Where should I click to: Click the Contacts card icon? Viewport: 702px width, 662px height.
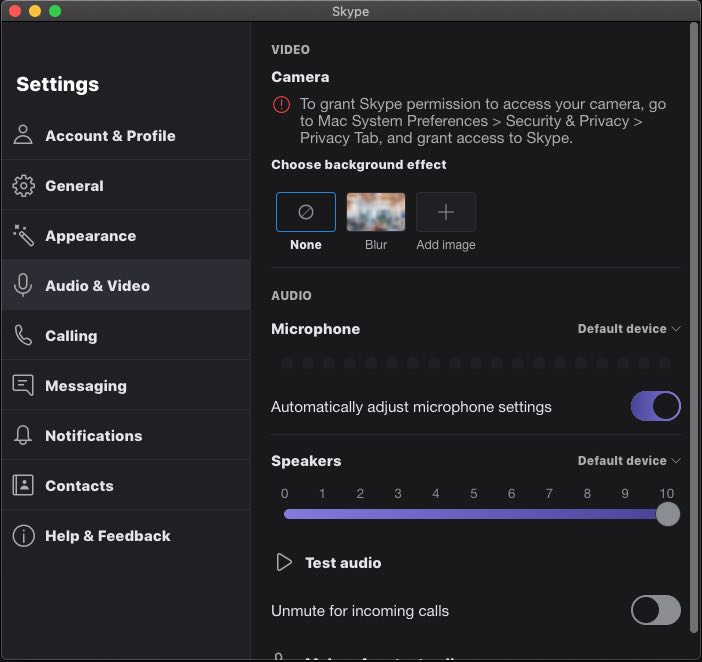tap(23, 486)
